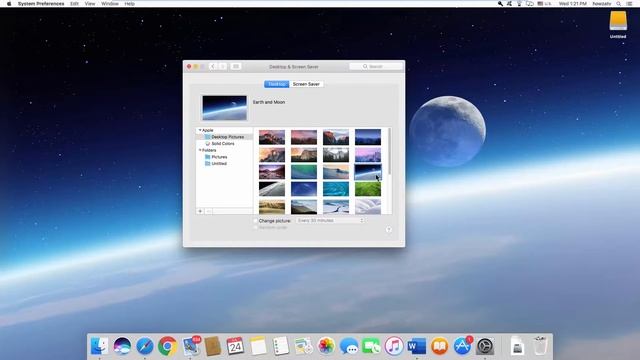Screen dimensions: 640x360
Task: Open the brown Contacts book icon
Action: click(x=213, y=346)
